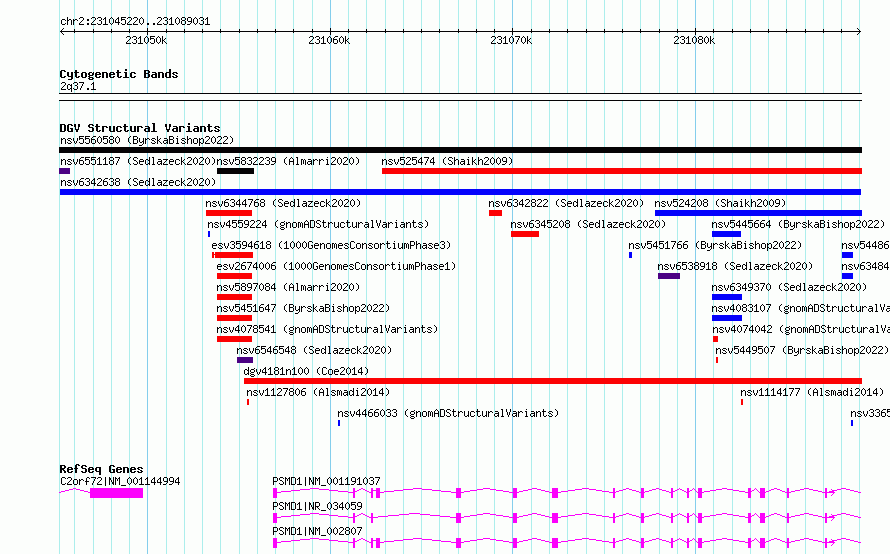Click the red nsv5897084 variant bar
The height and width of the screenshot is (554, 890).
coord(234,297)
